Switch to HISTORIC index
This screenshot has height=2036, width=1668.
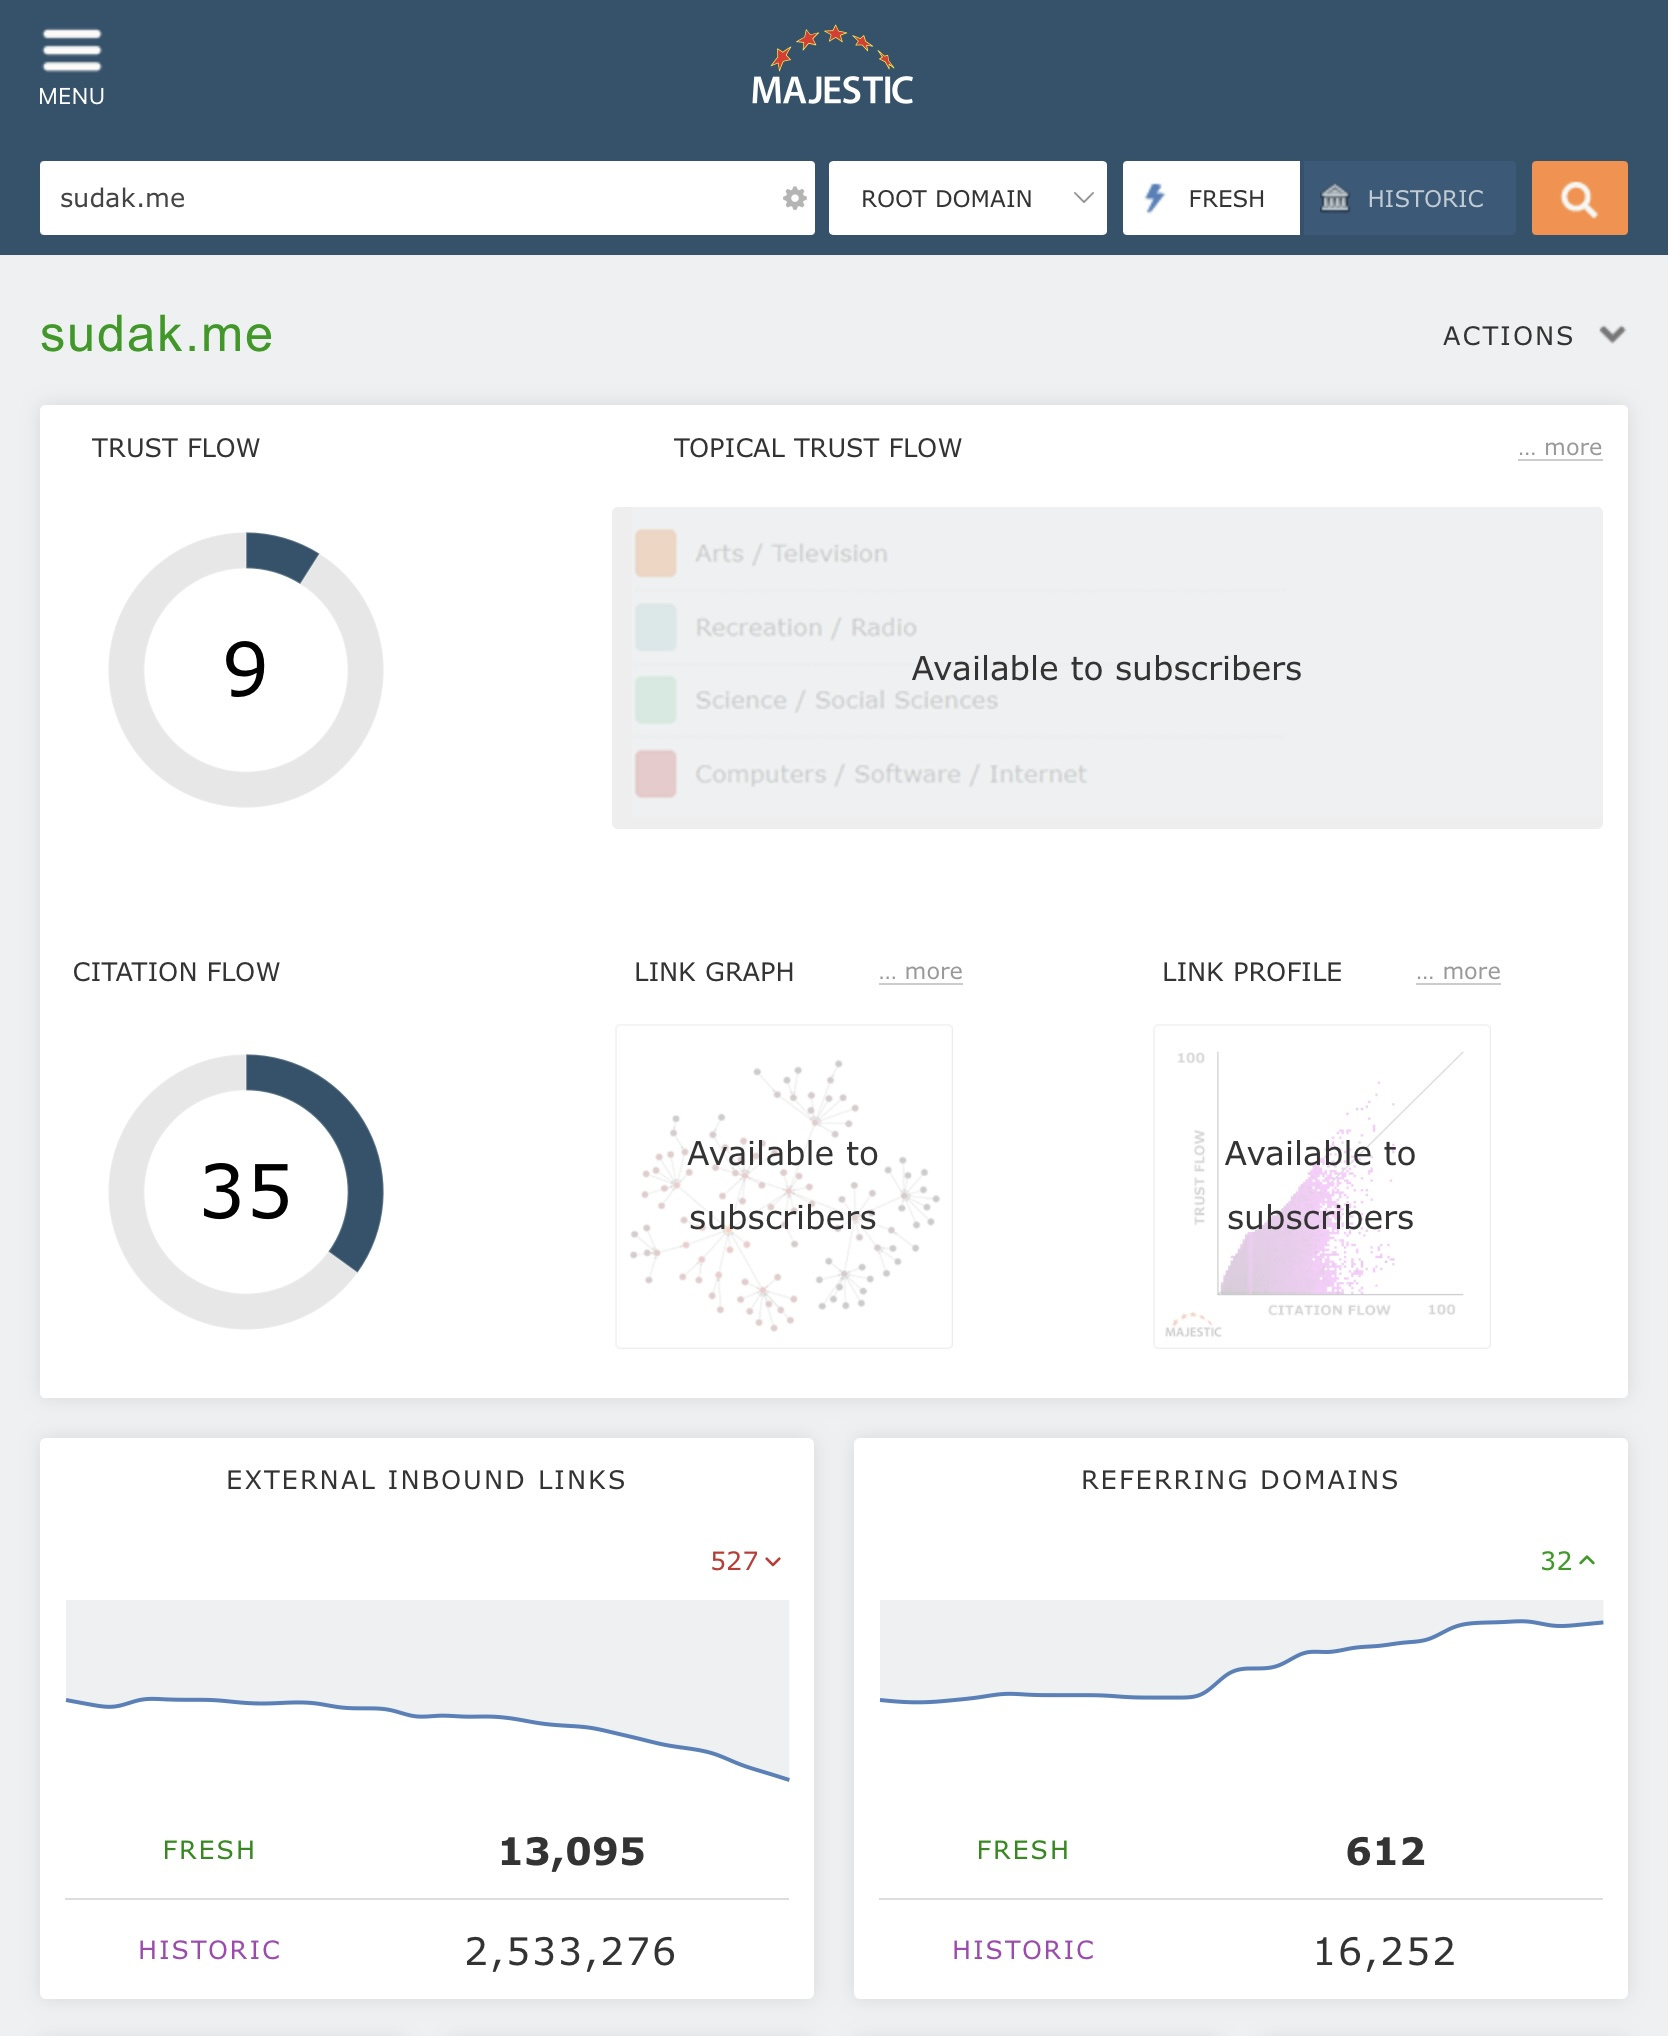pos(1408,198)
